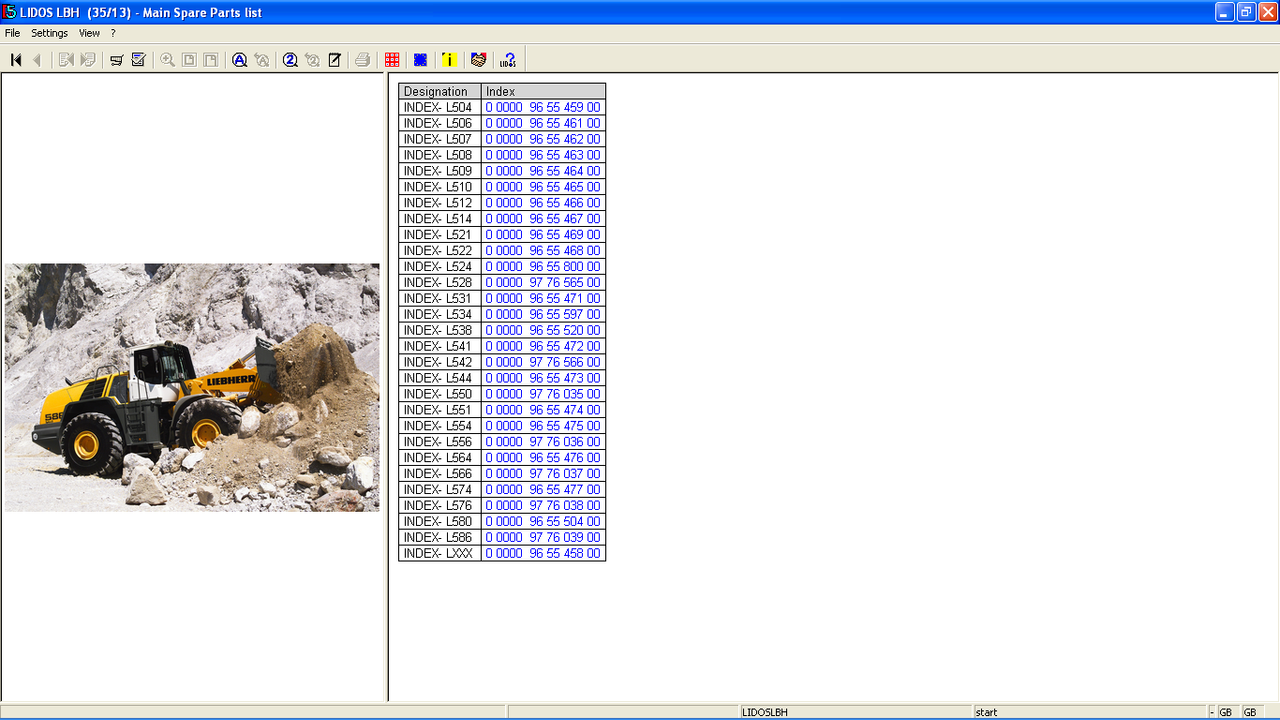The width and height of the screenshot is (1280, 720).
Task: Click the grayed search A repeat icon
Action: tap(261, 60)
